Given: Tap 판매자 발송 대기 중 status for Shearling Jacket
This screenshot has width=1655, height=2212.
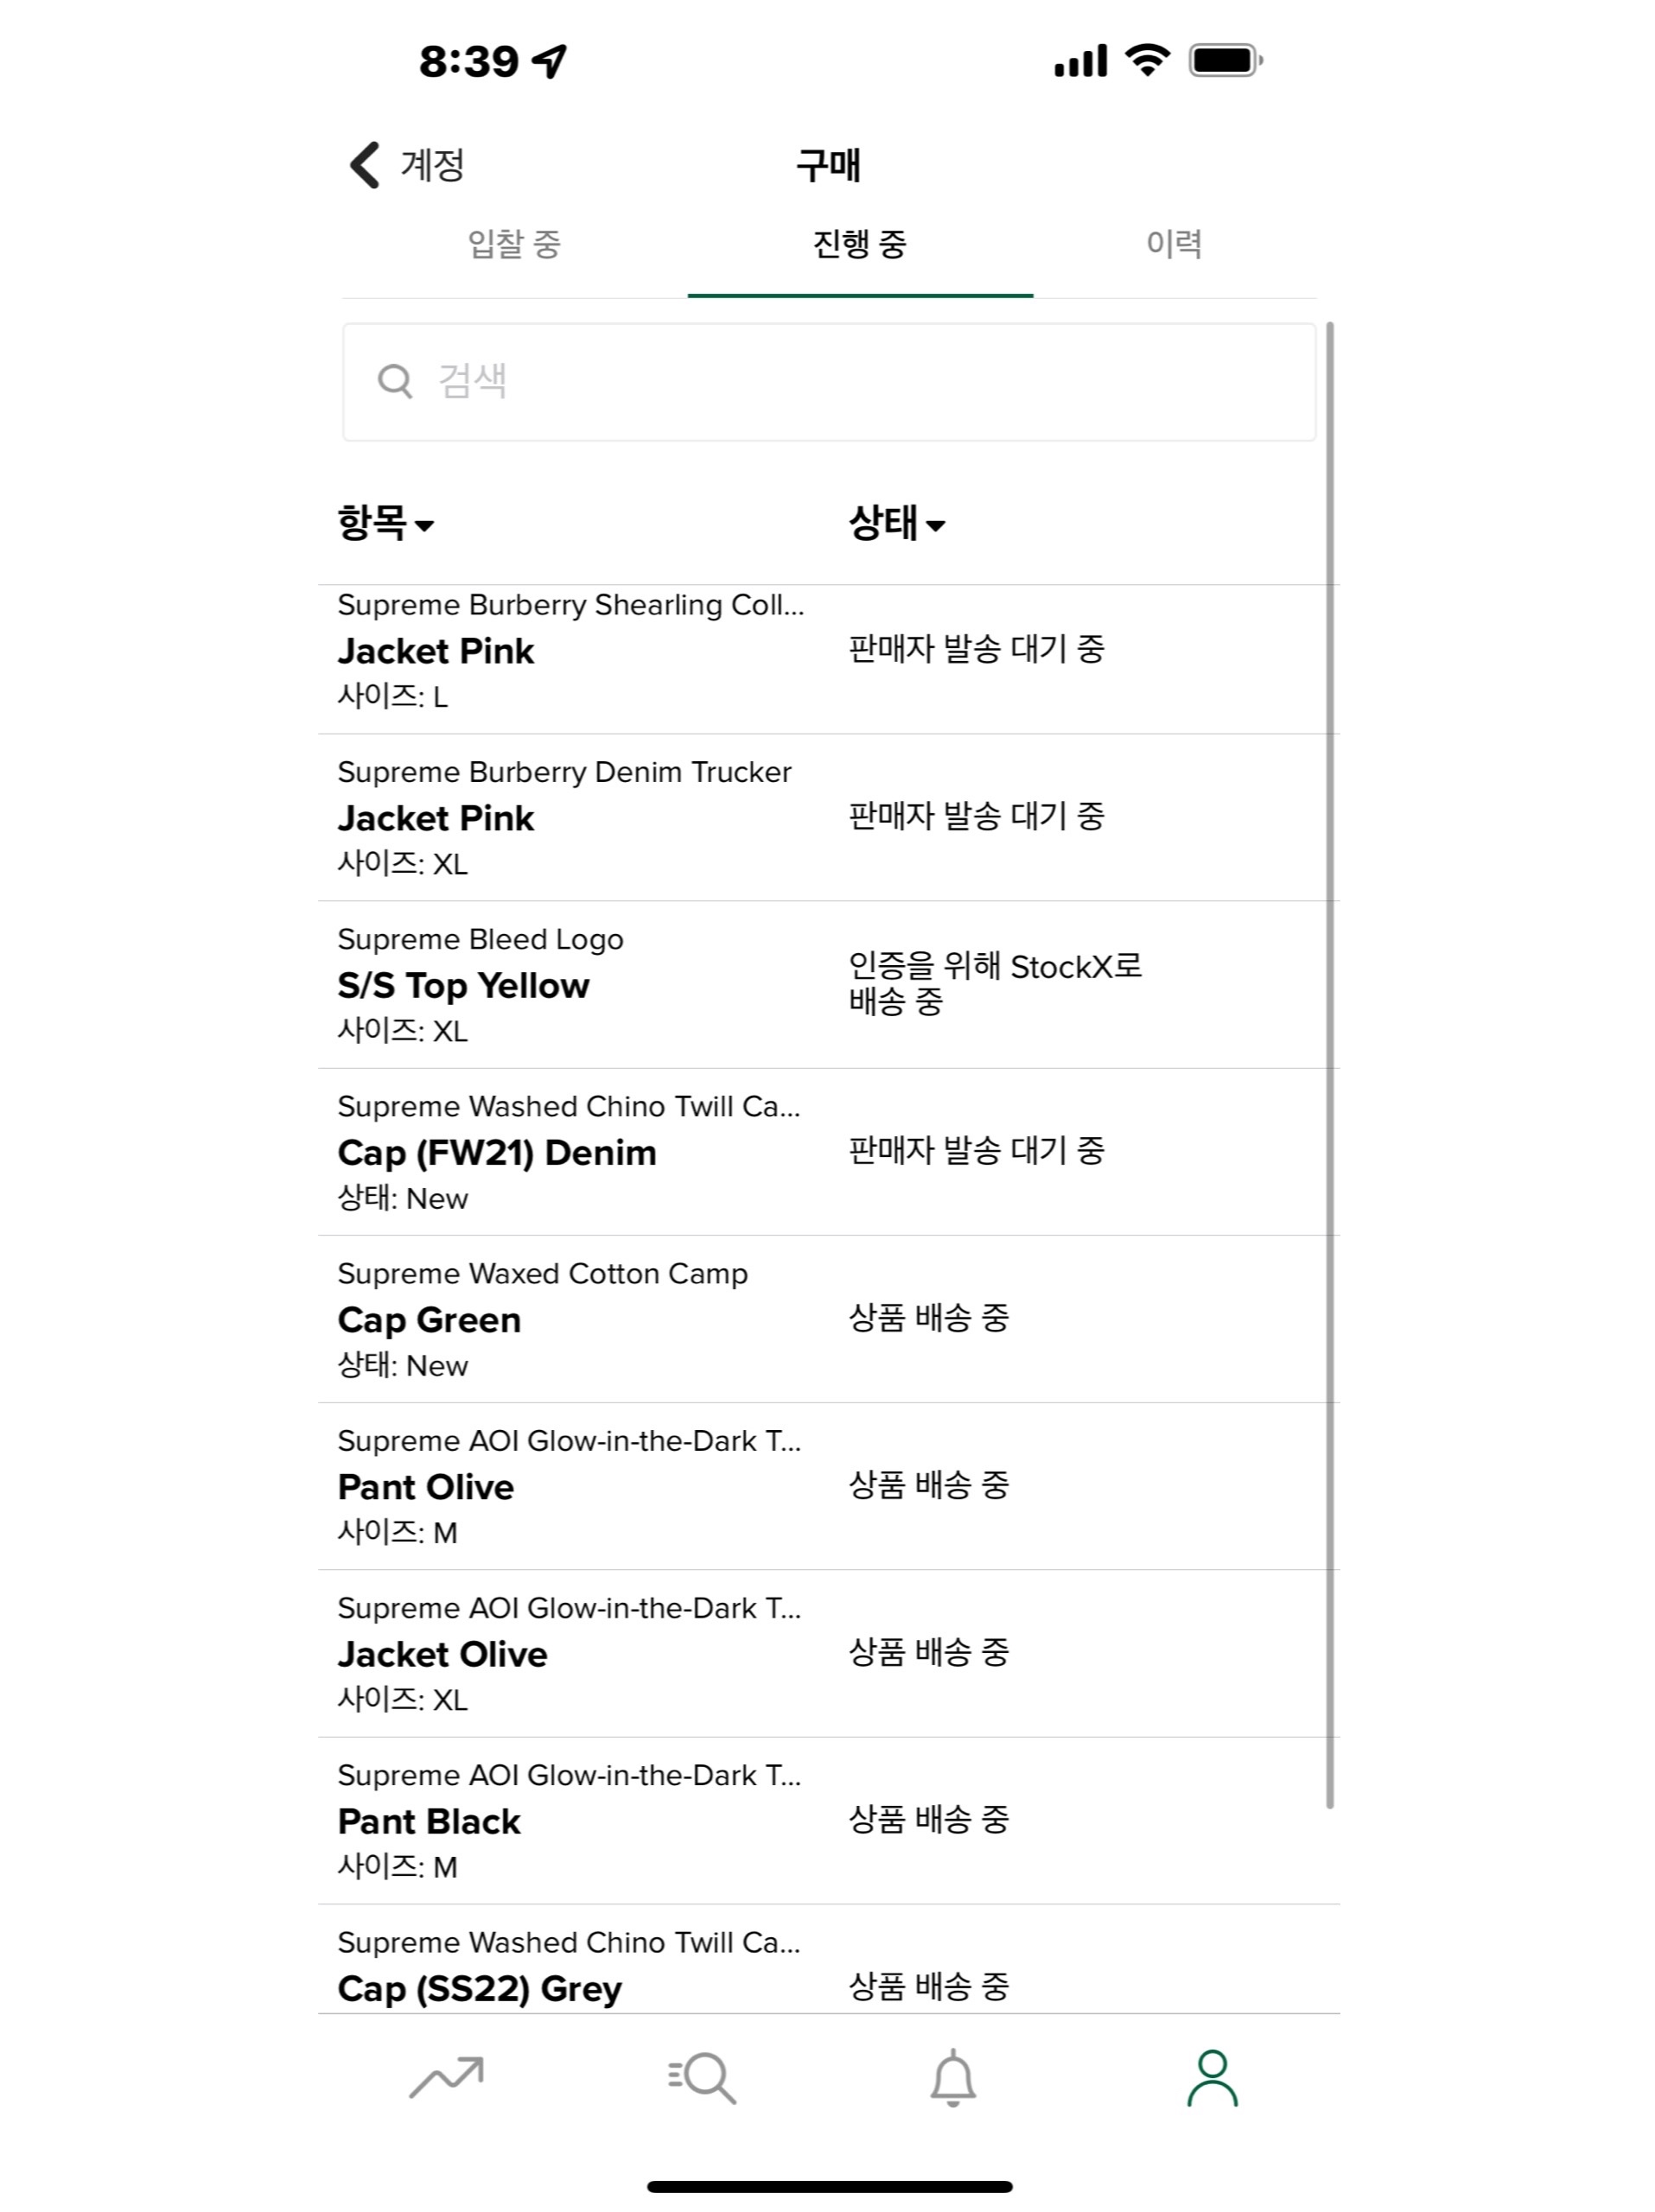Looking at the screenshot, I should [976, 650].
